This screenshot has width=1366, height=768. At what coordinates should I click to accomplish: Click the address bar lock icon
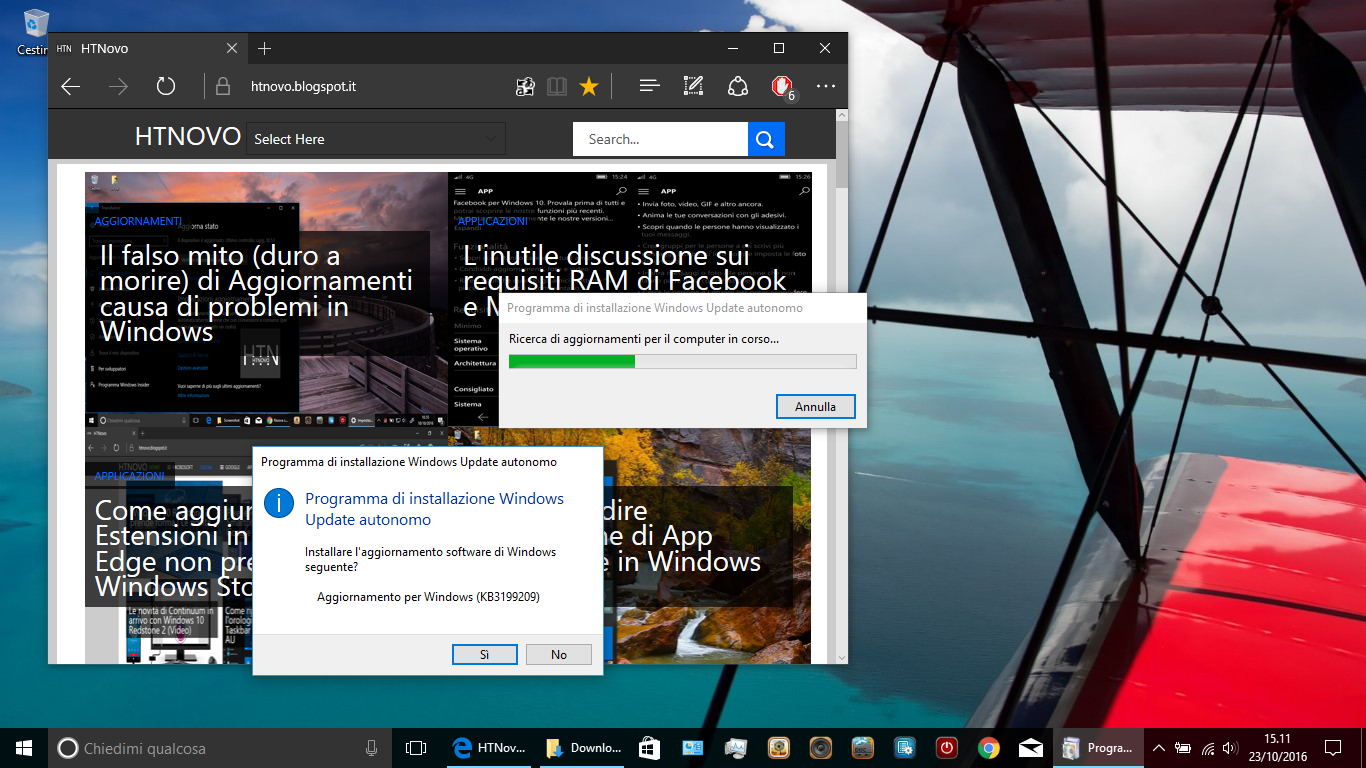[x=223, y=87]
